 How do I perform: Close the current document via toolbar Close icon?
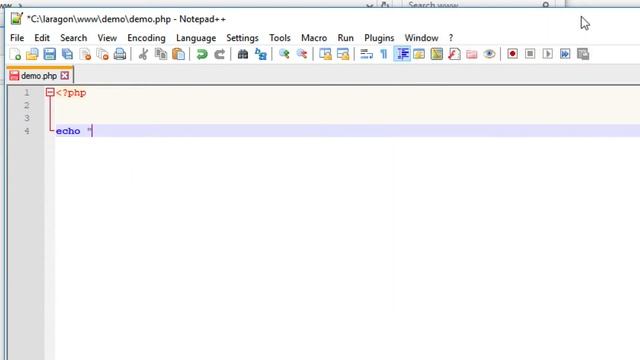click(85, 54)
